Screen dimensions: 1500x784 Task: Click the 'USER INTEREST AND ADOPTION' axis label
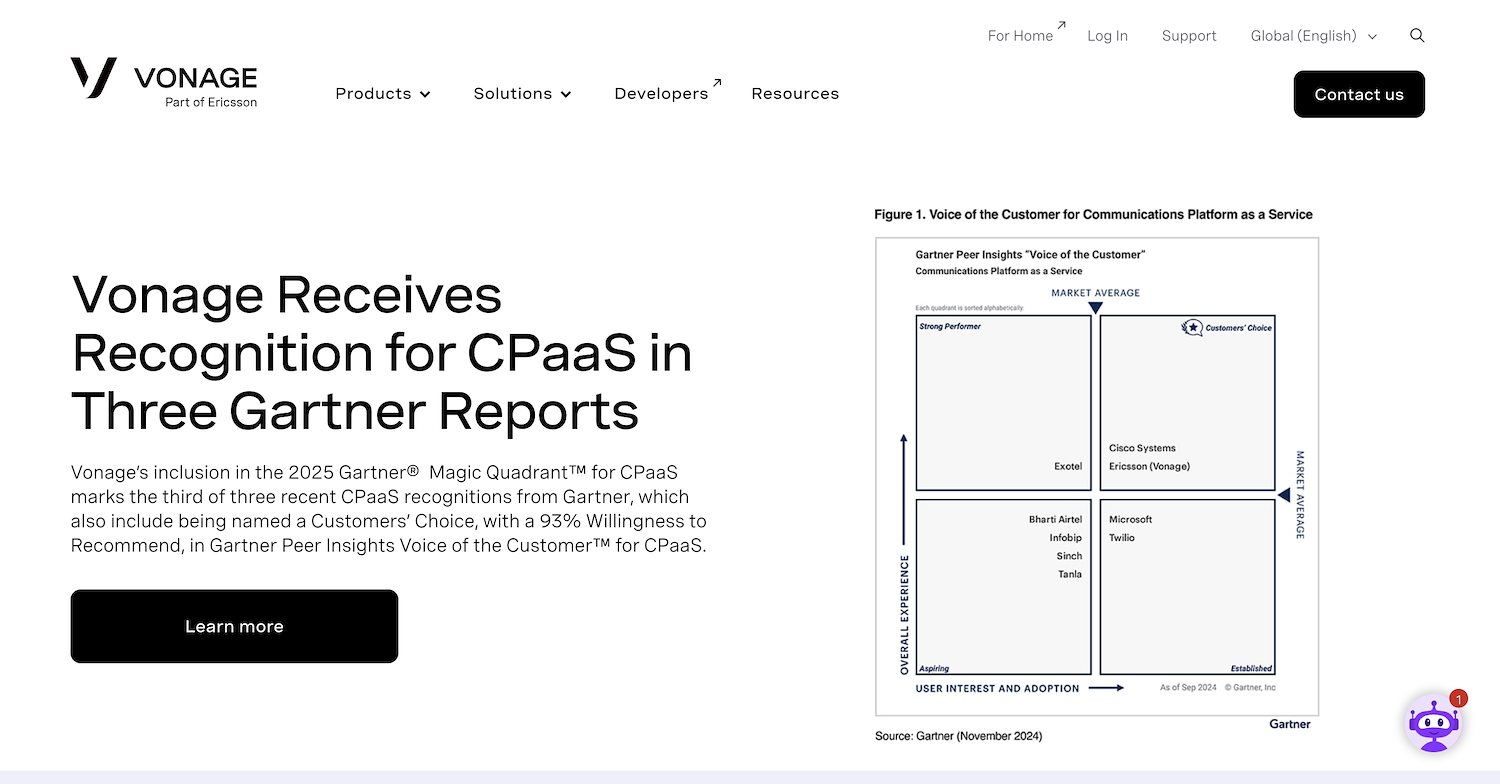[997, 688]
